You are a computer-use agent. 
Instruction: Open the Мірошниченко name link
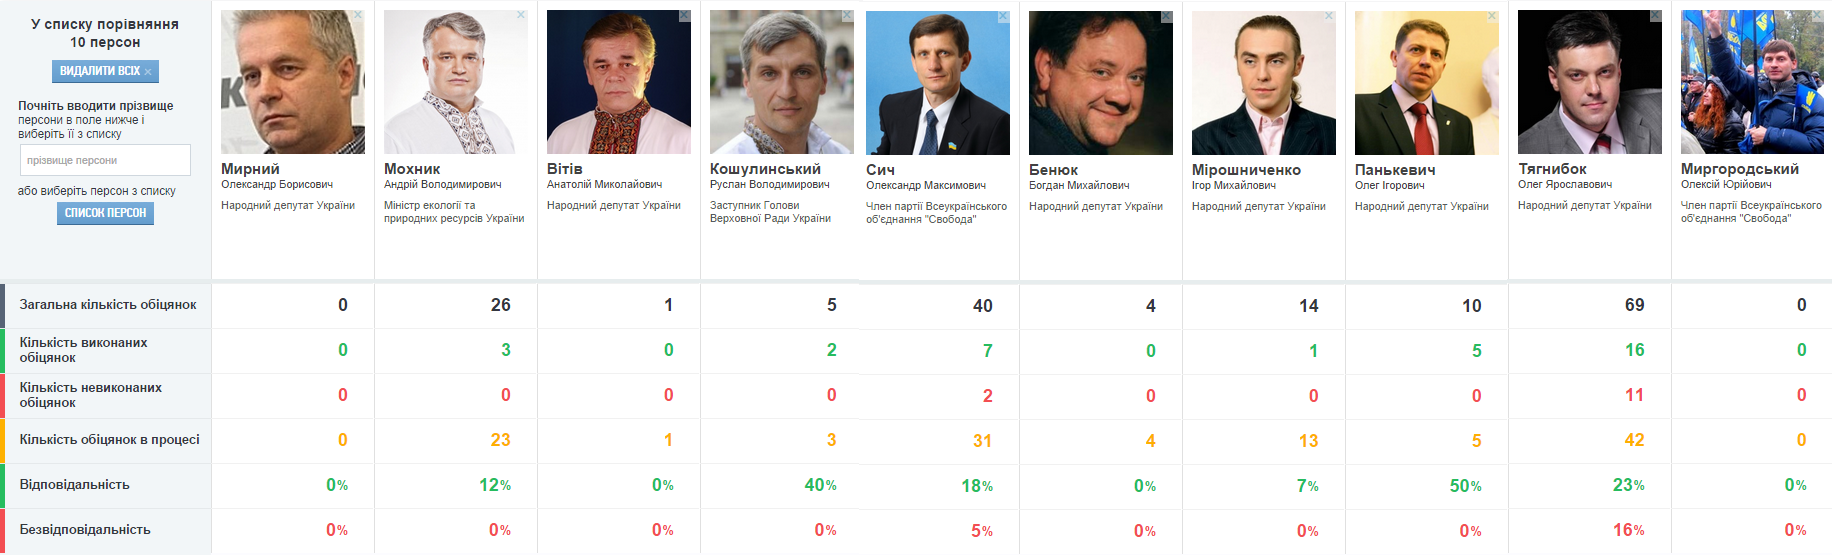click(1246, 170)
